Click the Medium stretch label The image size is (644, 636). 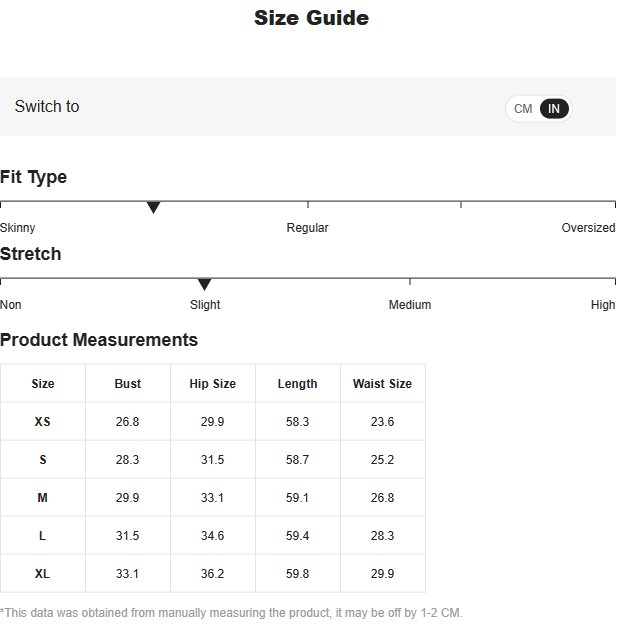tap(410, 305)
